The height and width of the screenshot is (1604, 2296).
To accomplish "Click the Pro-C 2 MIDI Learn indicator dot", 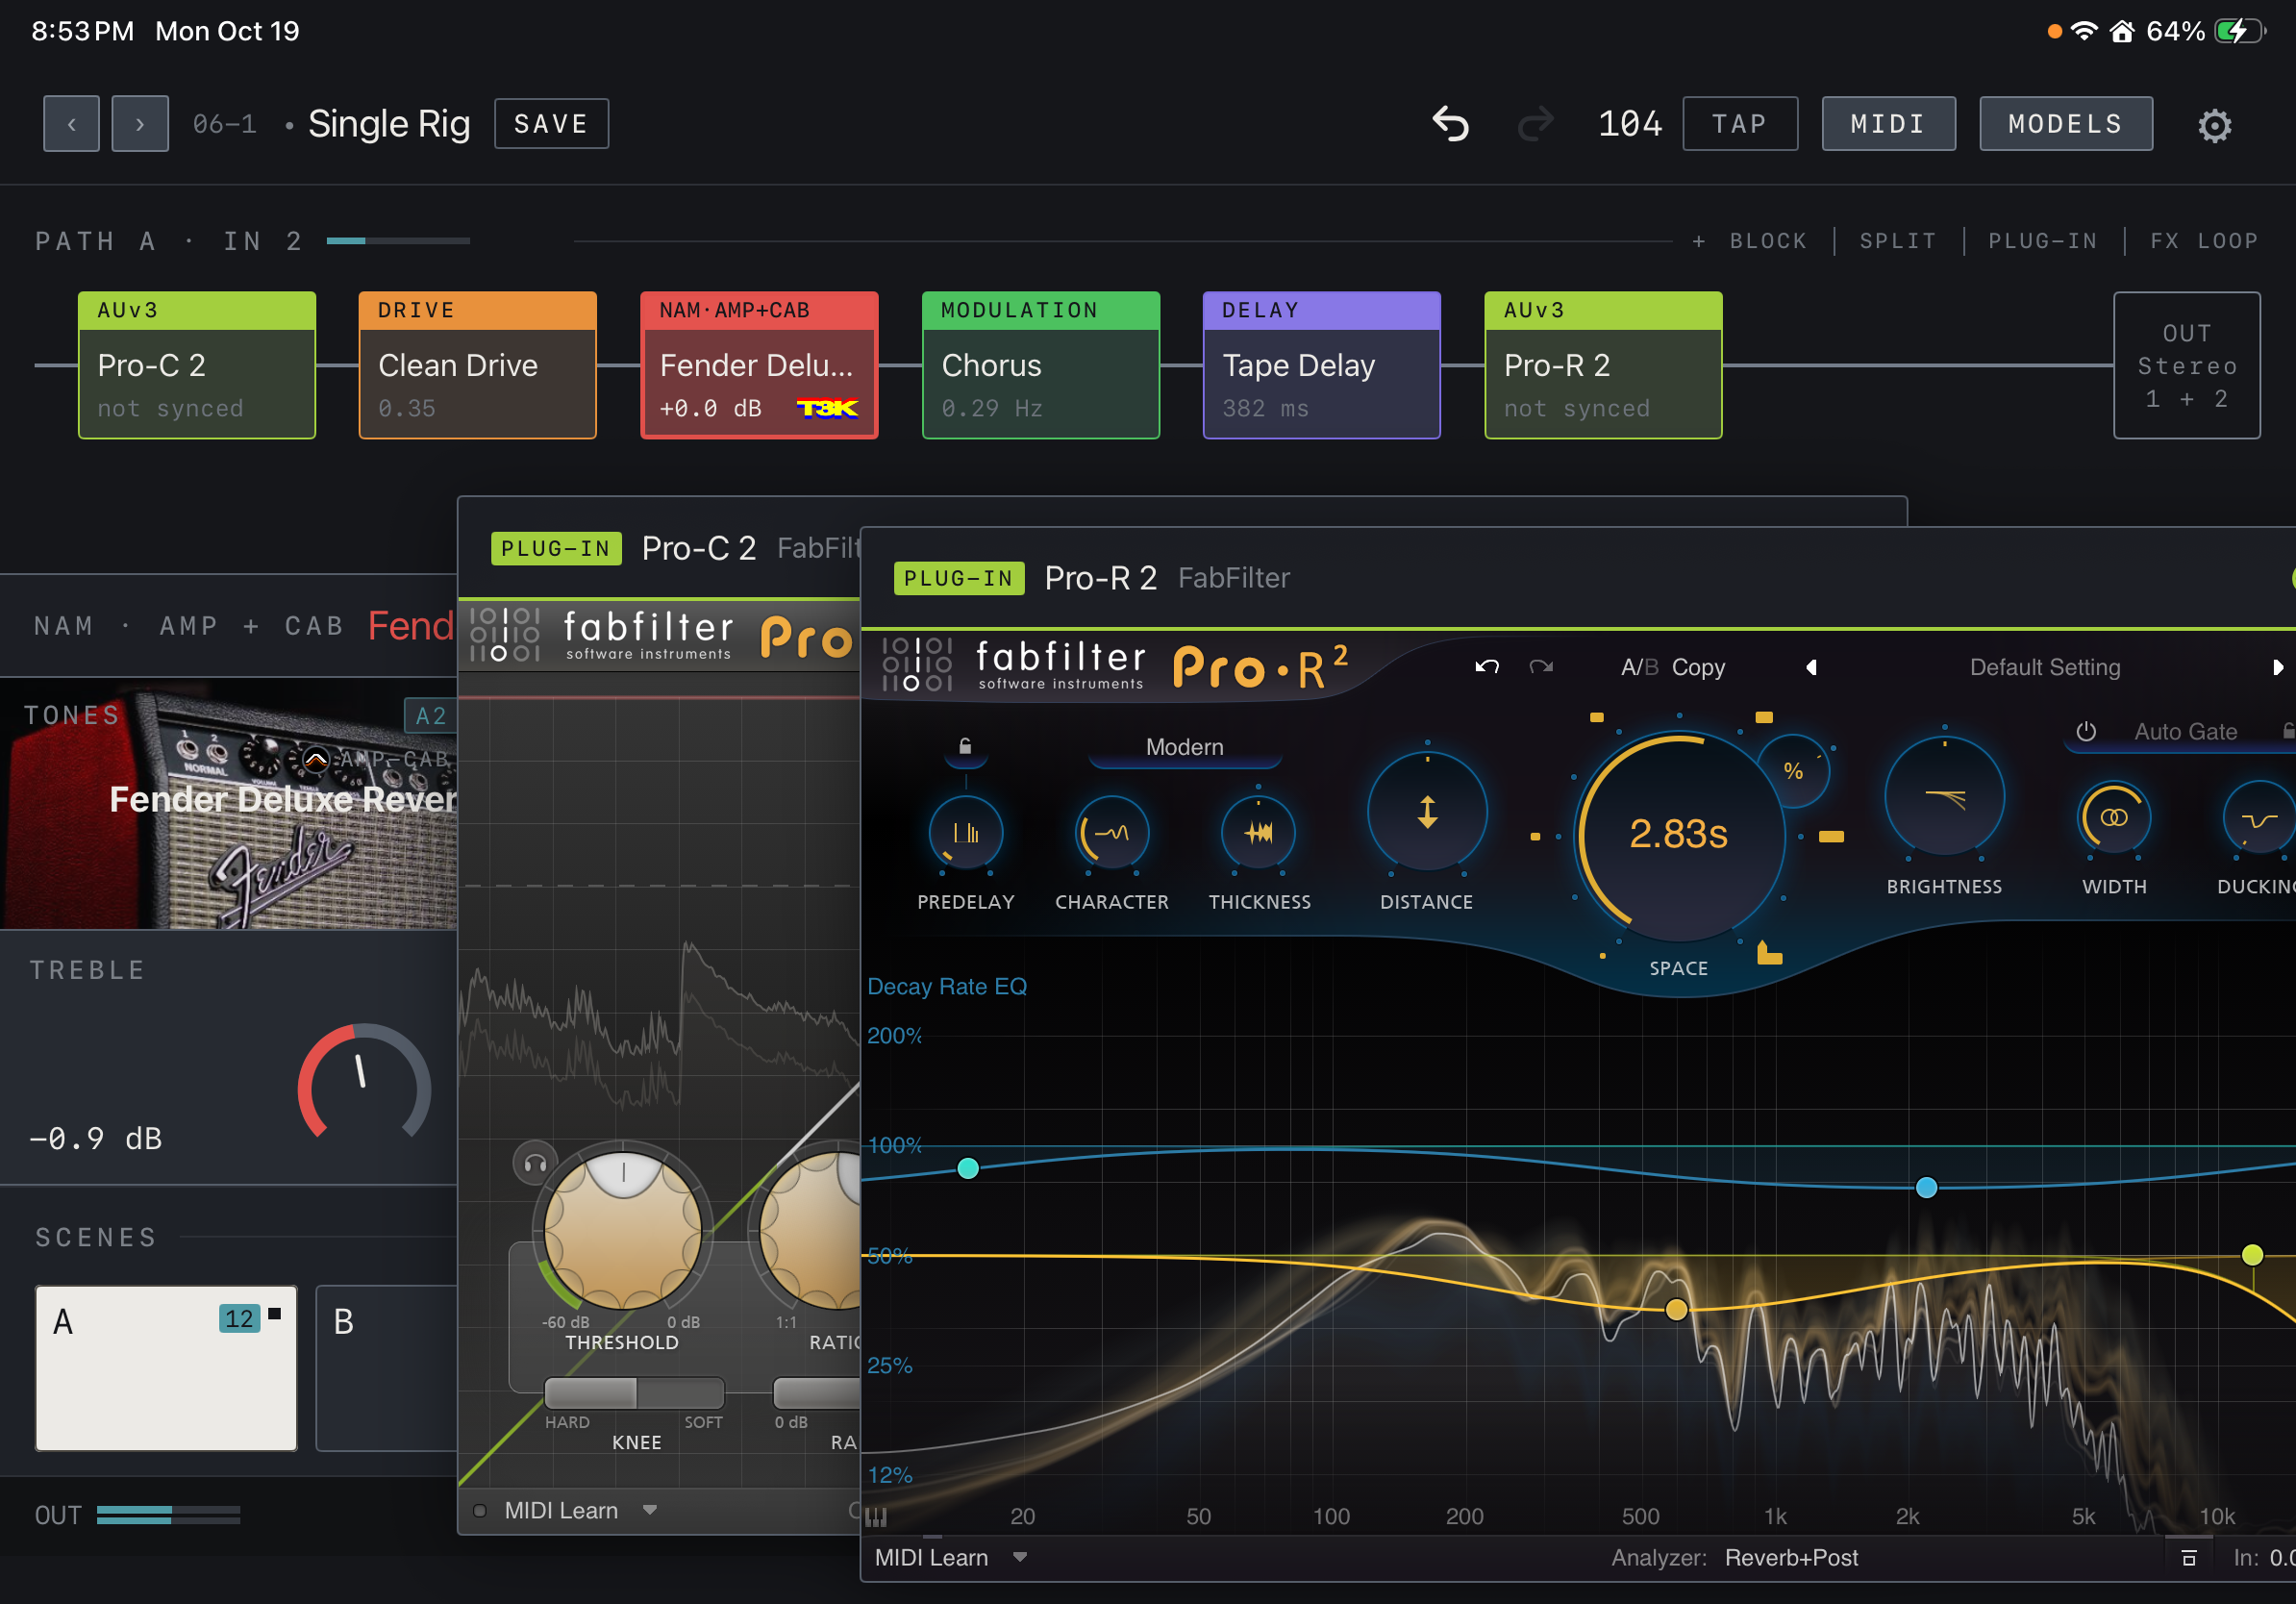I will click(x=480, y=1511).
